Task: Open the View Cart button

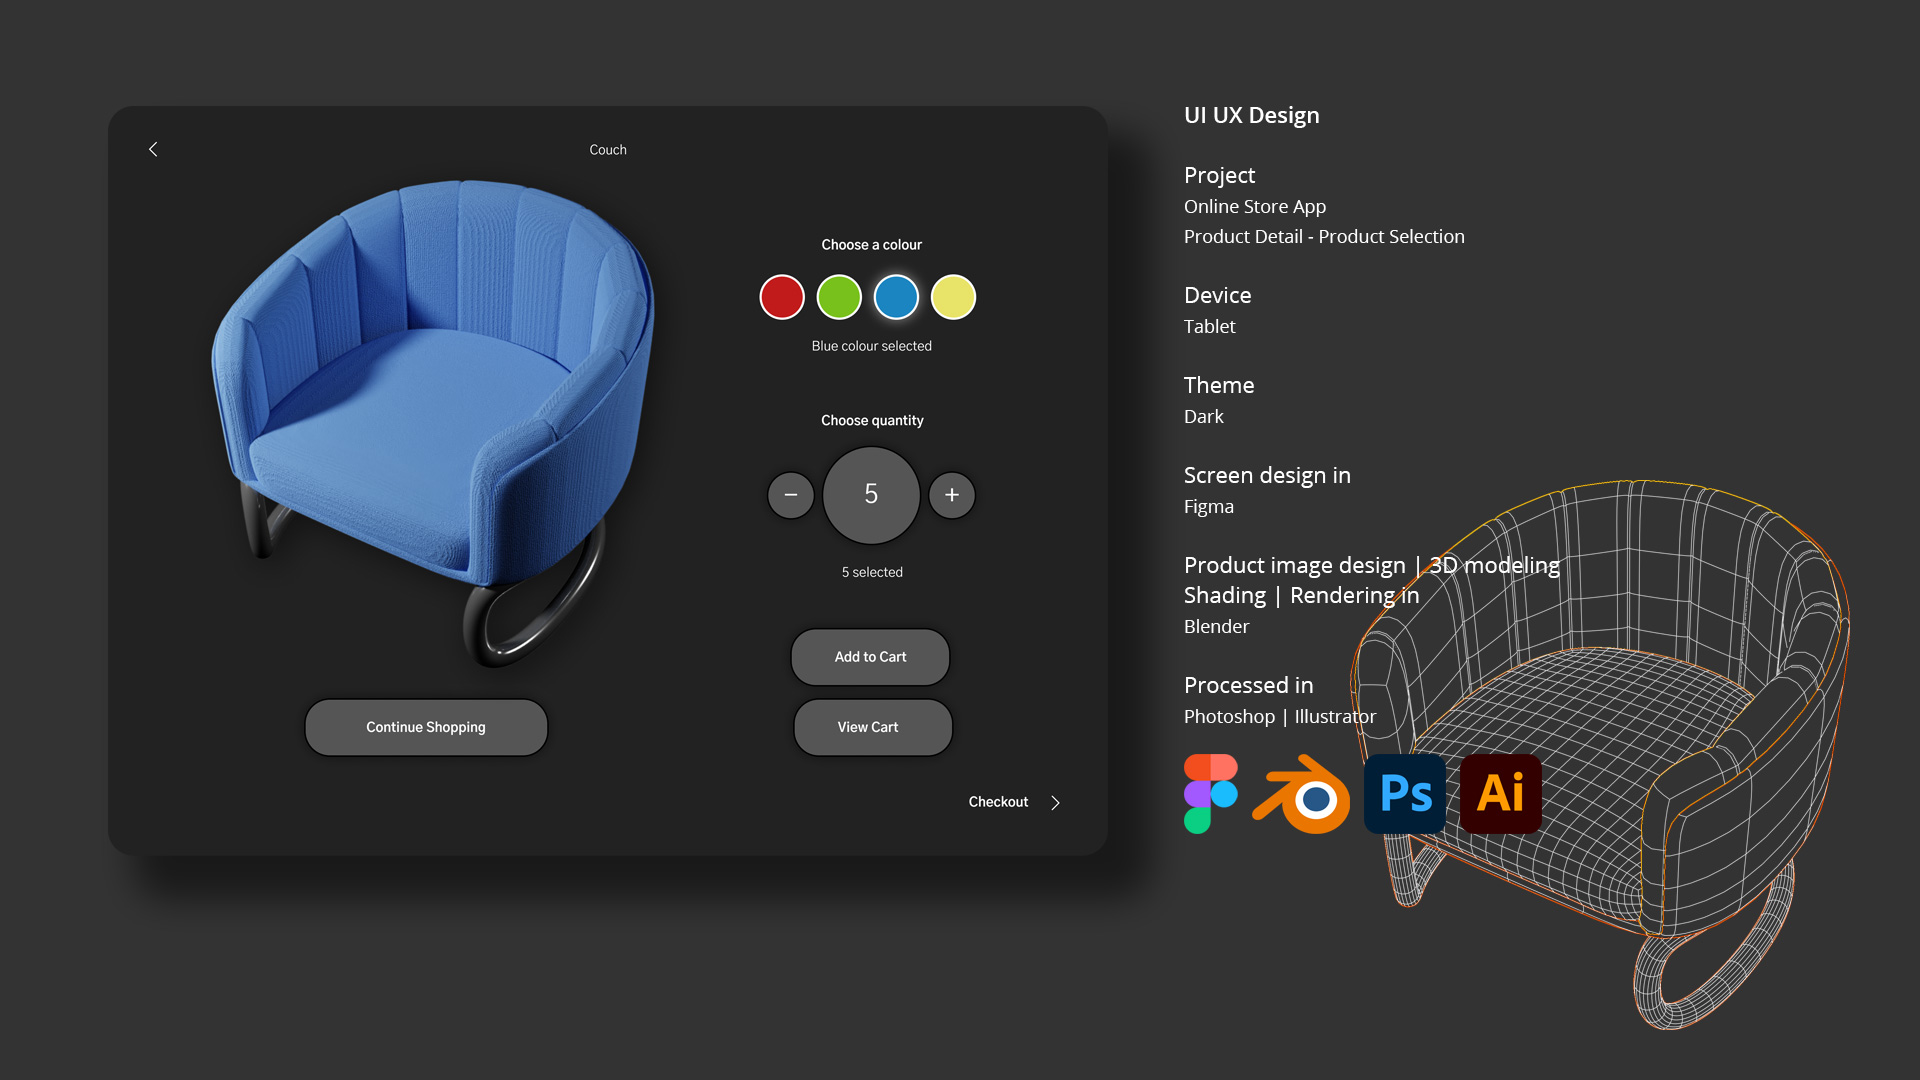Action: (872, 727)
